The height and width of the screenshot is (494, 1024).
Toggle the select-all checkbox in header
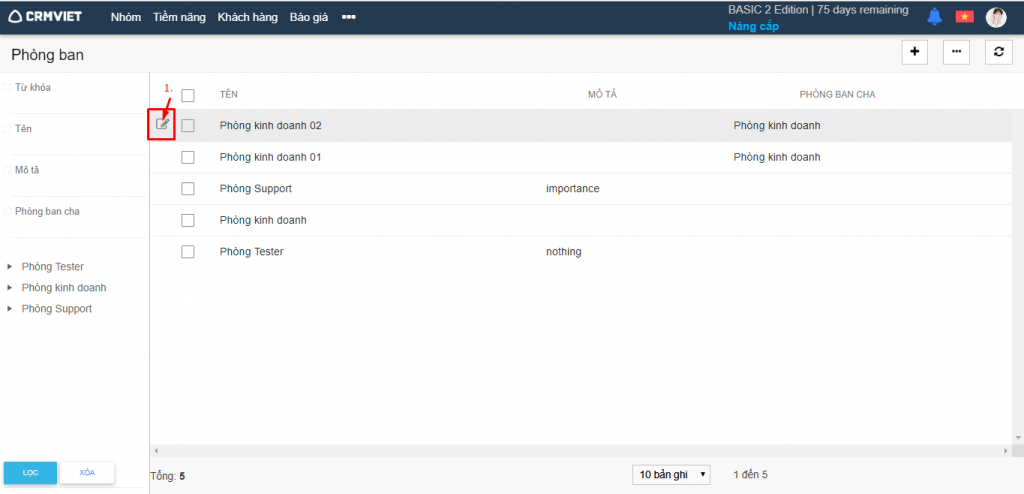pyautogui.click(x=187, y=95)
